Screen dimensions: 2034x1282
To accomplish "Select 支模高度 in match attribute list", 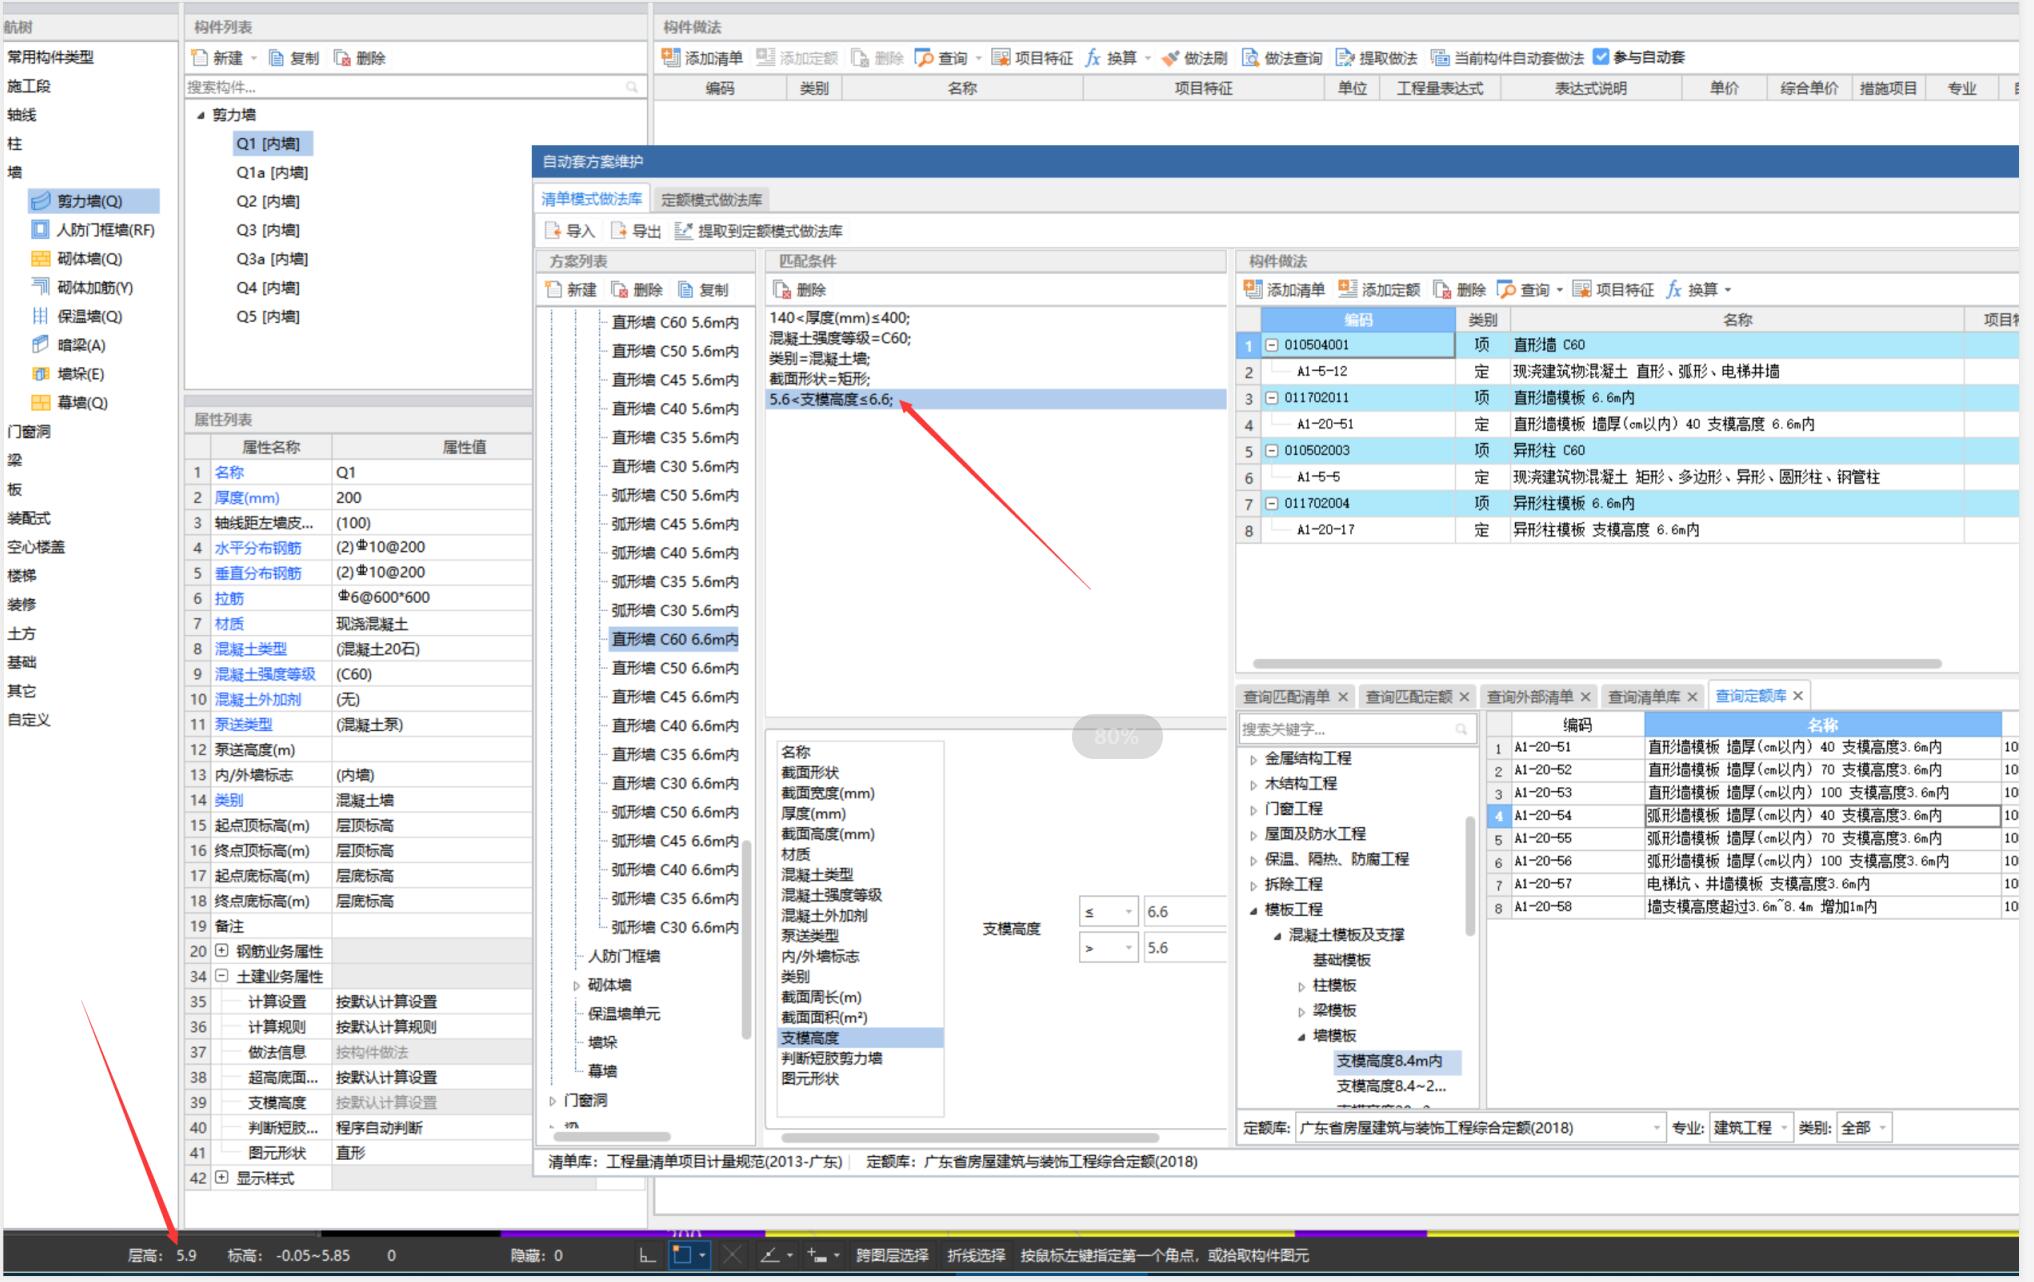I will (860, 1038).
